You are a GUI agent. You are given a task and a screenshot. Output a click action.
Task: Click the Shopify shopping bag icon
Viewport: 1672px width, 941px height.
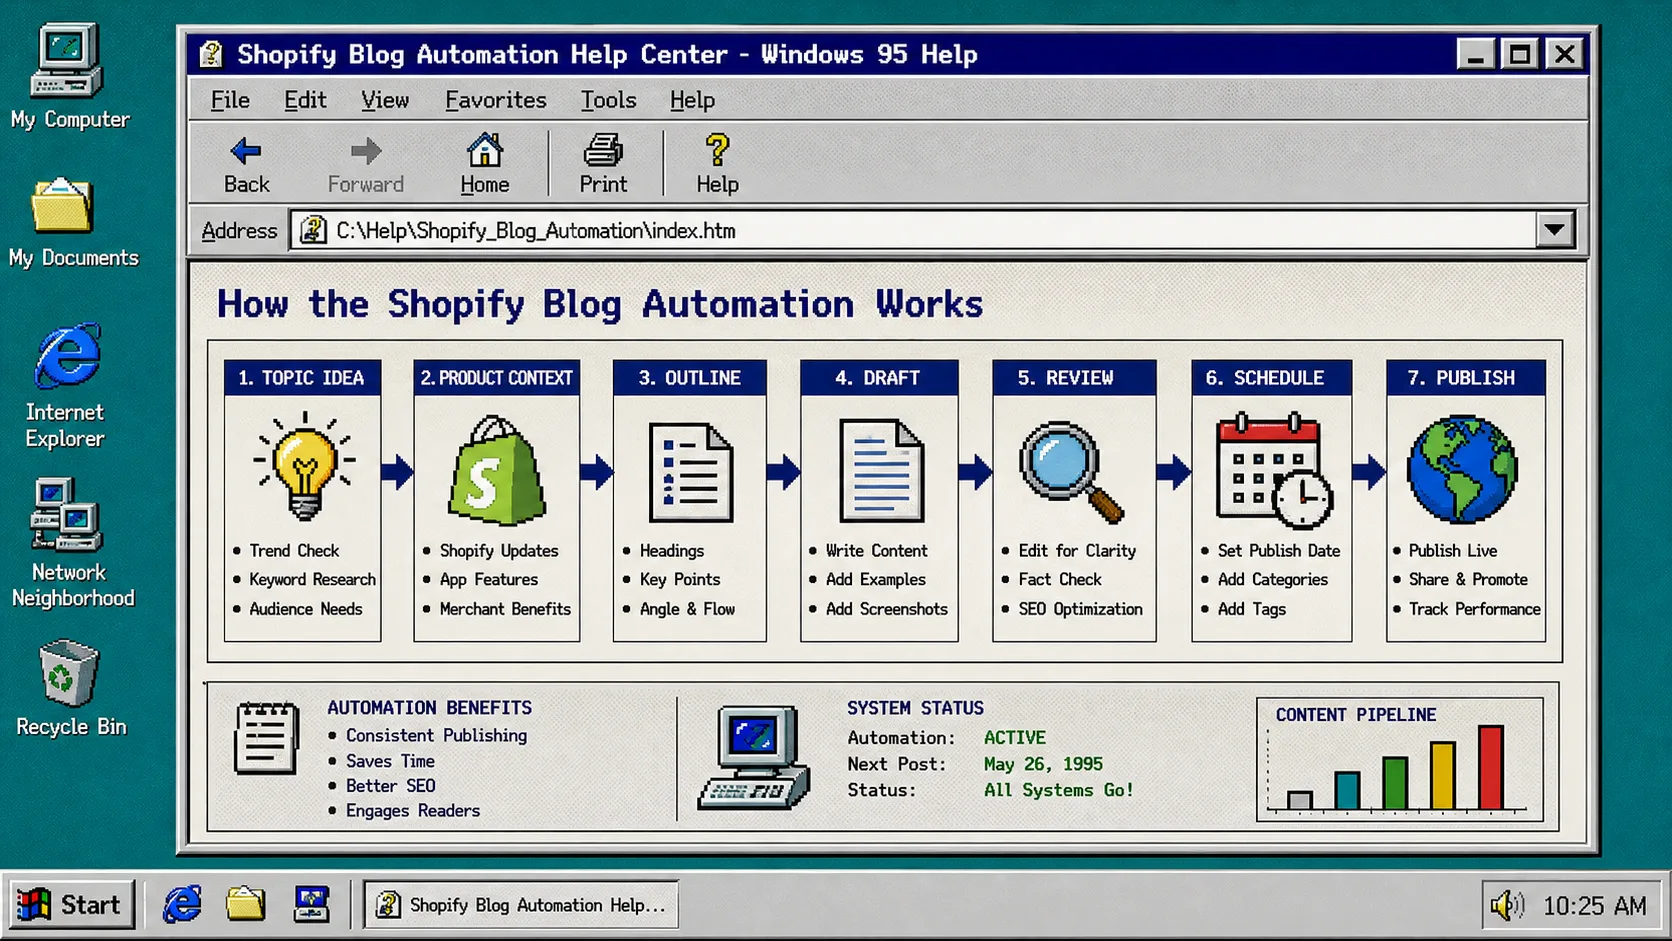pos(496,470)
